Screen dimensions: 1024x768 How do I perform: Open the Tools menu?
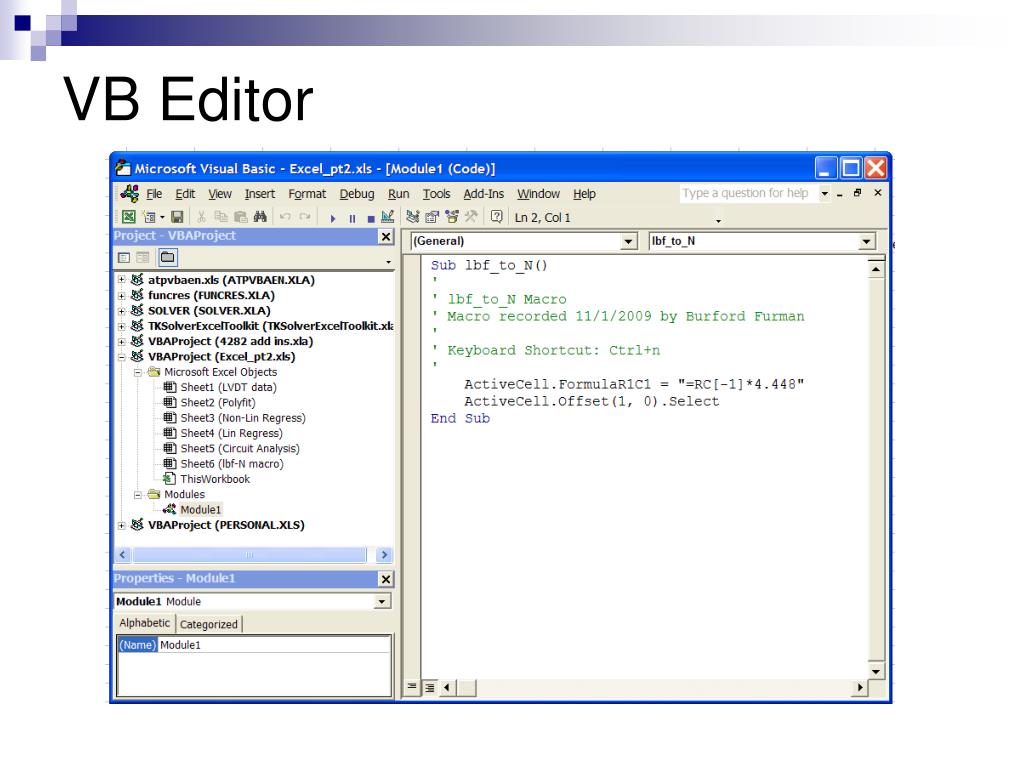[x=436, y=194]
